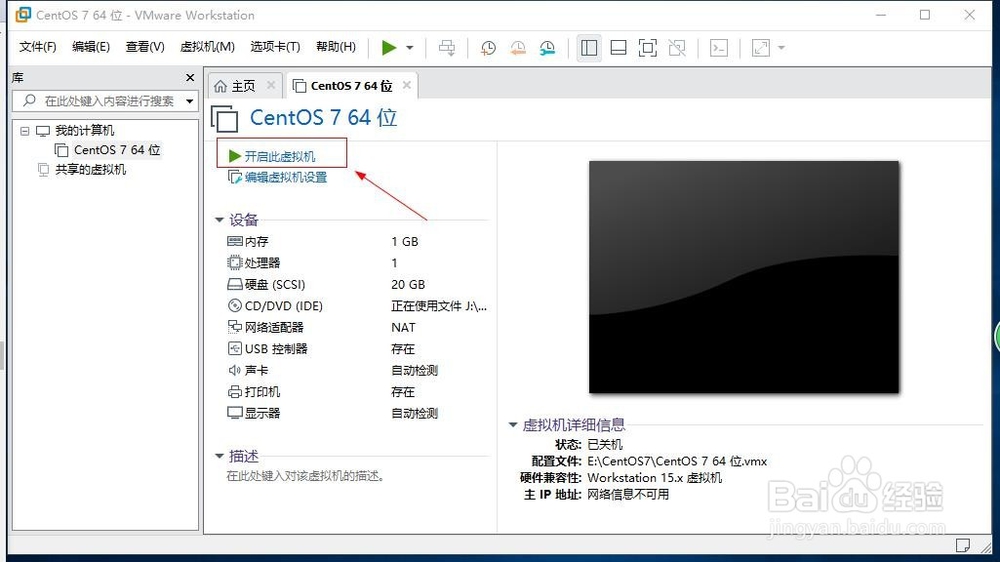Close the CentOS 7 64 位 tab
The height and width of the screenshot is (562, 1000).
[407, 85]
